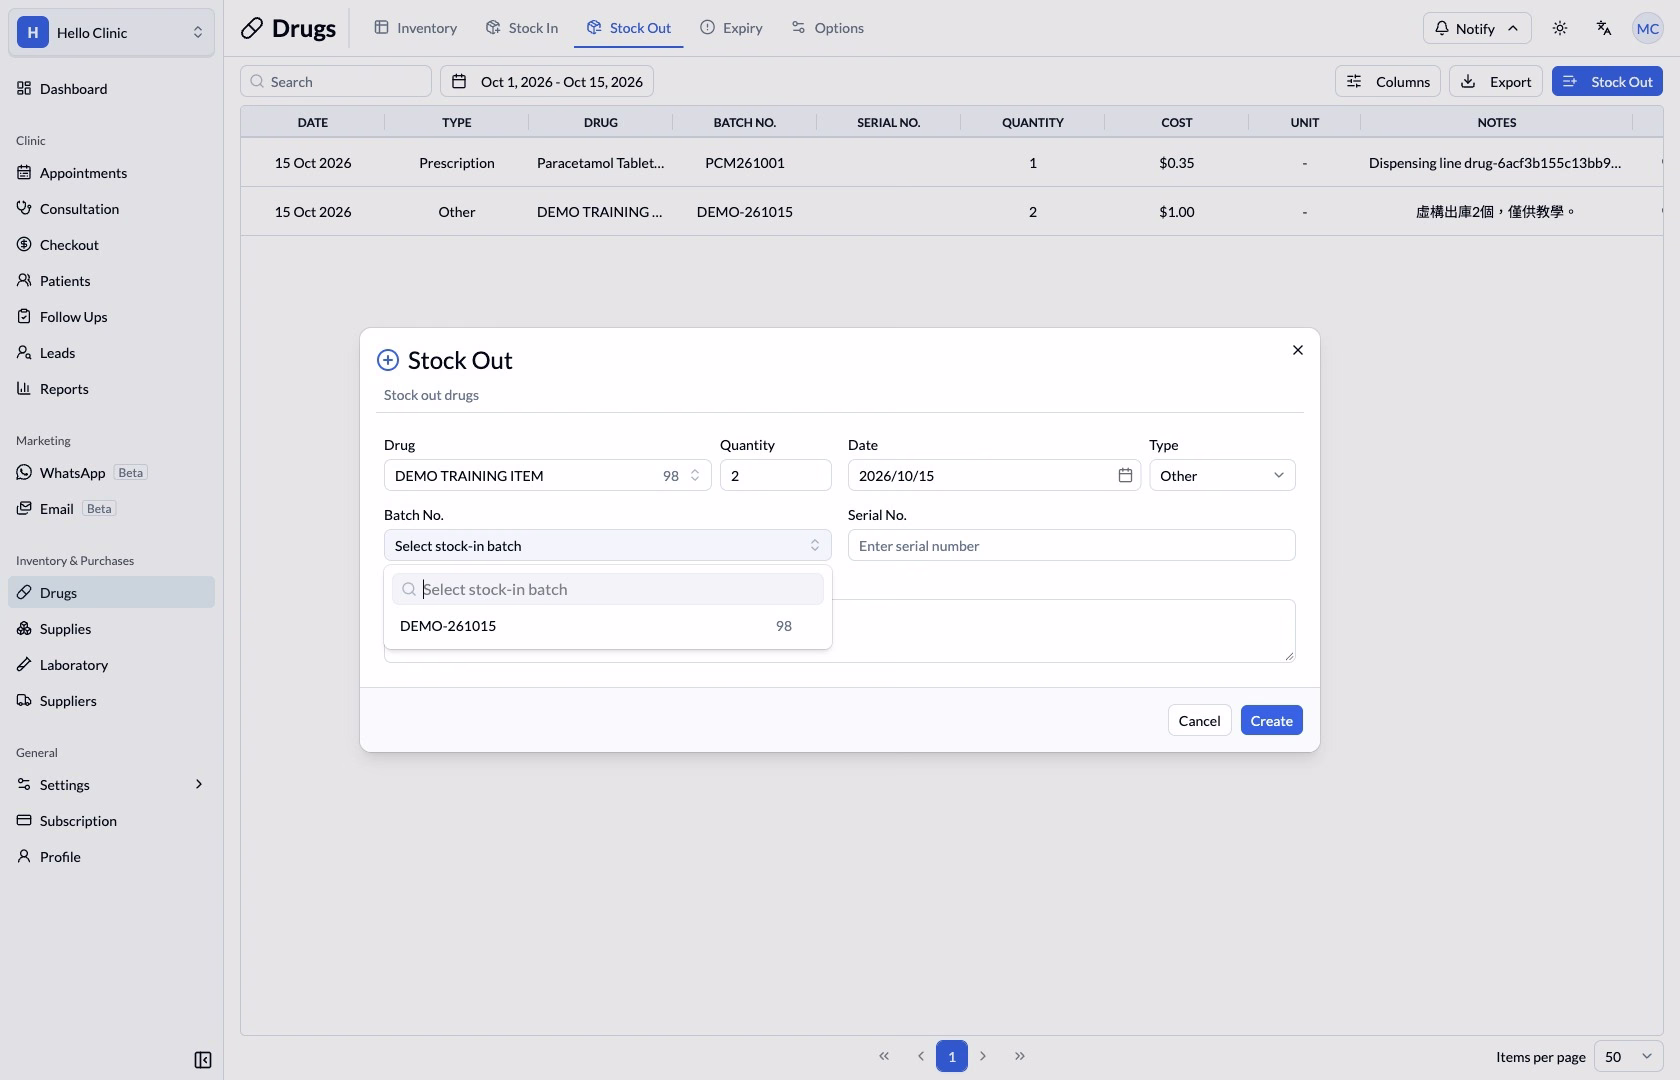This screenshot has height=1080, width=1680.
Task: Open Dashboard from sidebar
Action: (111, 89)
